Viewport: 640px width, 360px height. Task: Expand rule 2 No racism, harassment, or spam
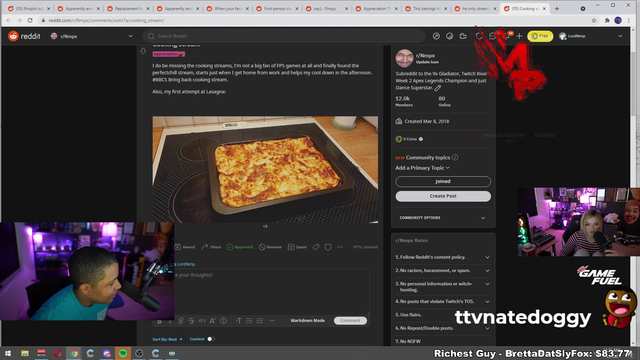point(443,271)
